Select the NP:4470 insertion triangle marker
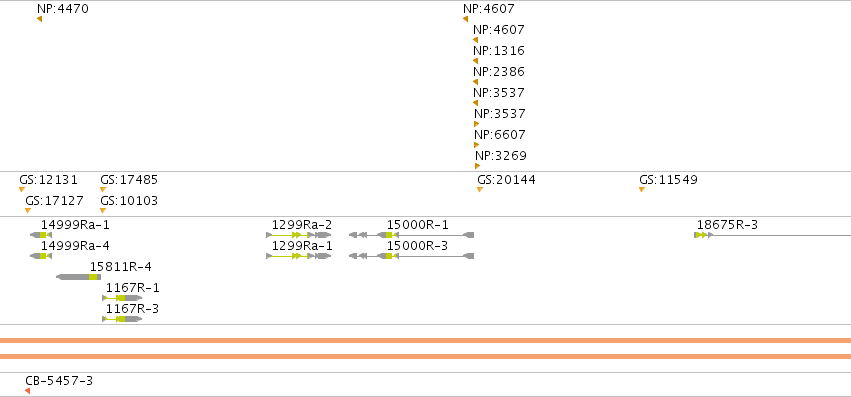851x397 pixels. (x=39, y=19)
